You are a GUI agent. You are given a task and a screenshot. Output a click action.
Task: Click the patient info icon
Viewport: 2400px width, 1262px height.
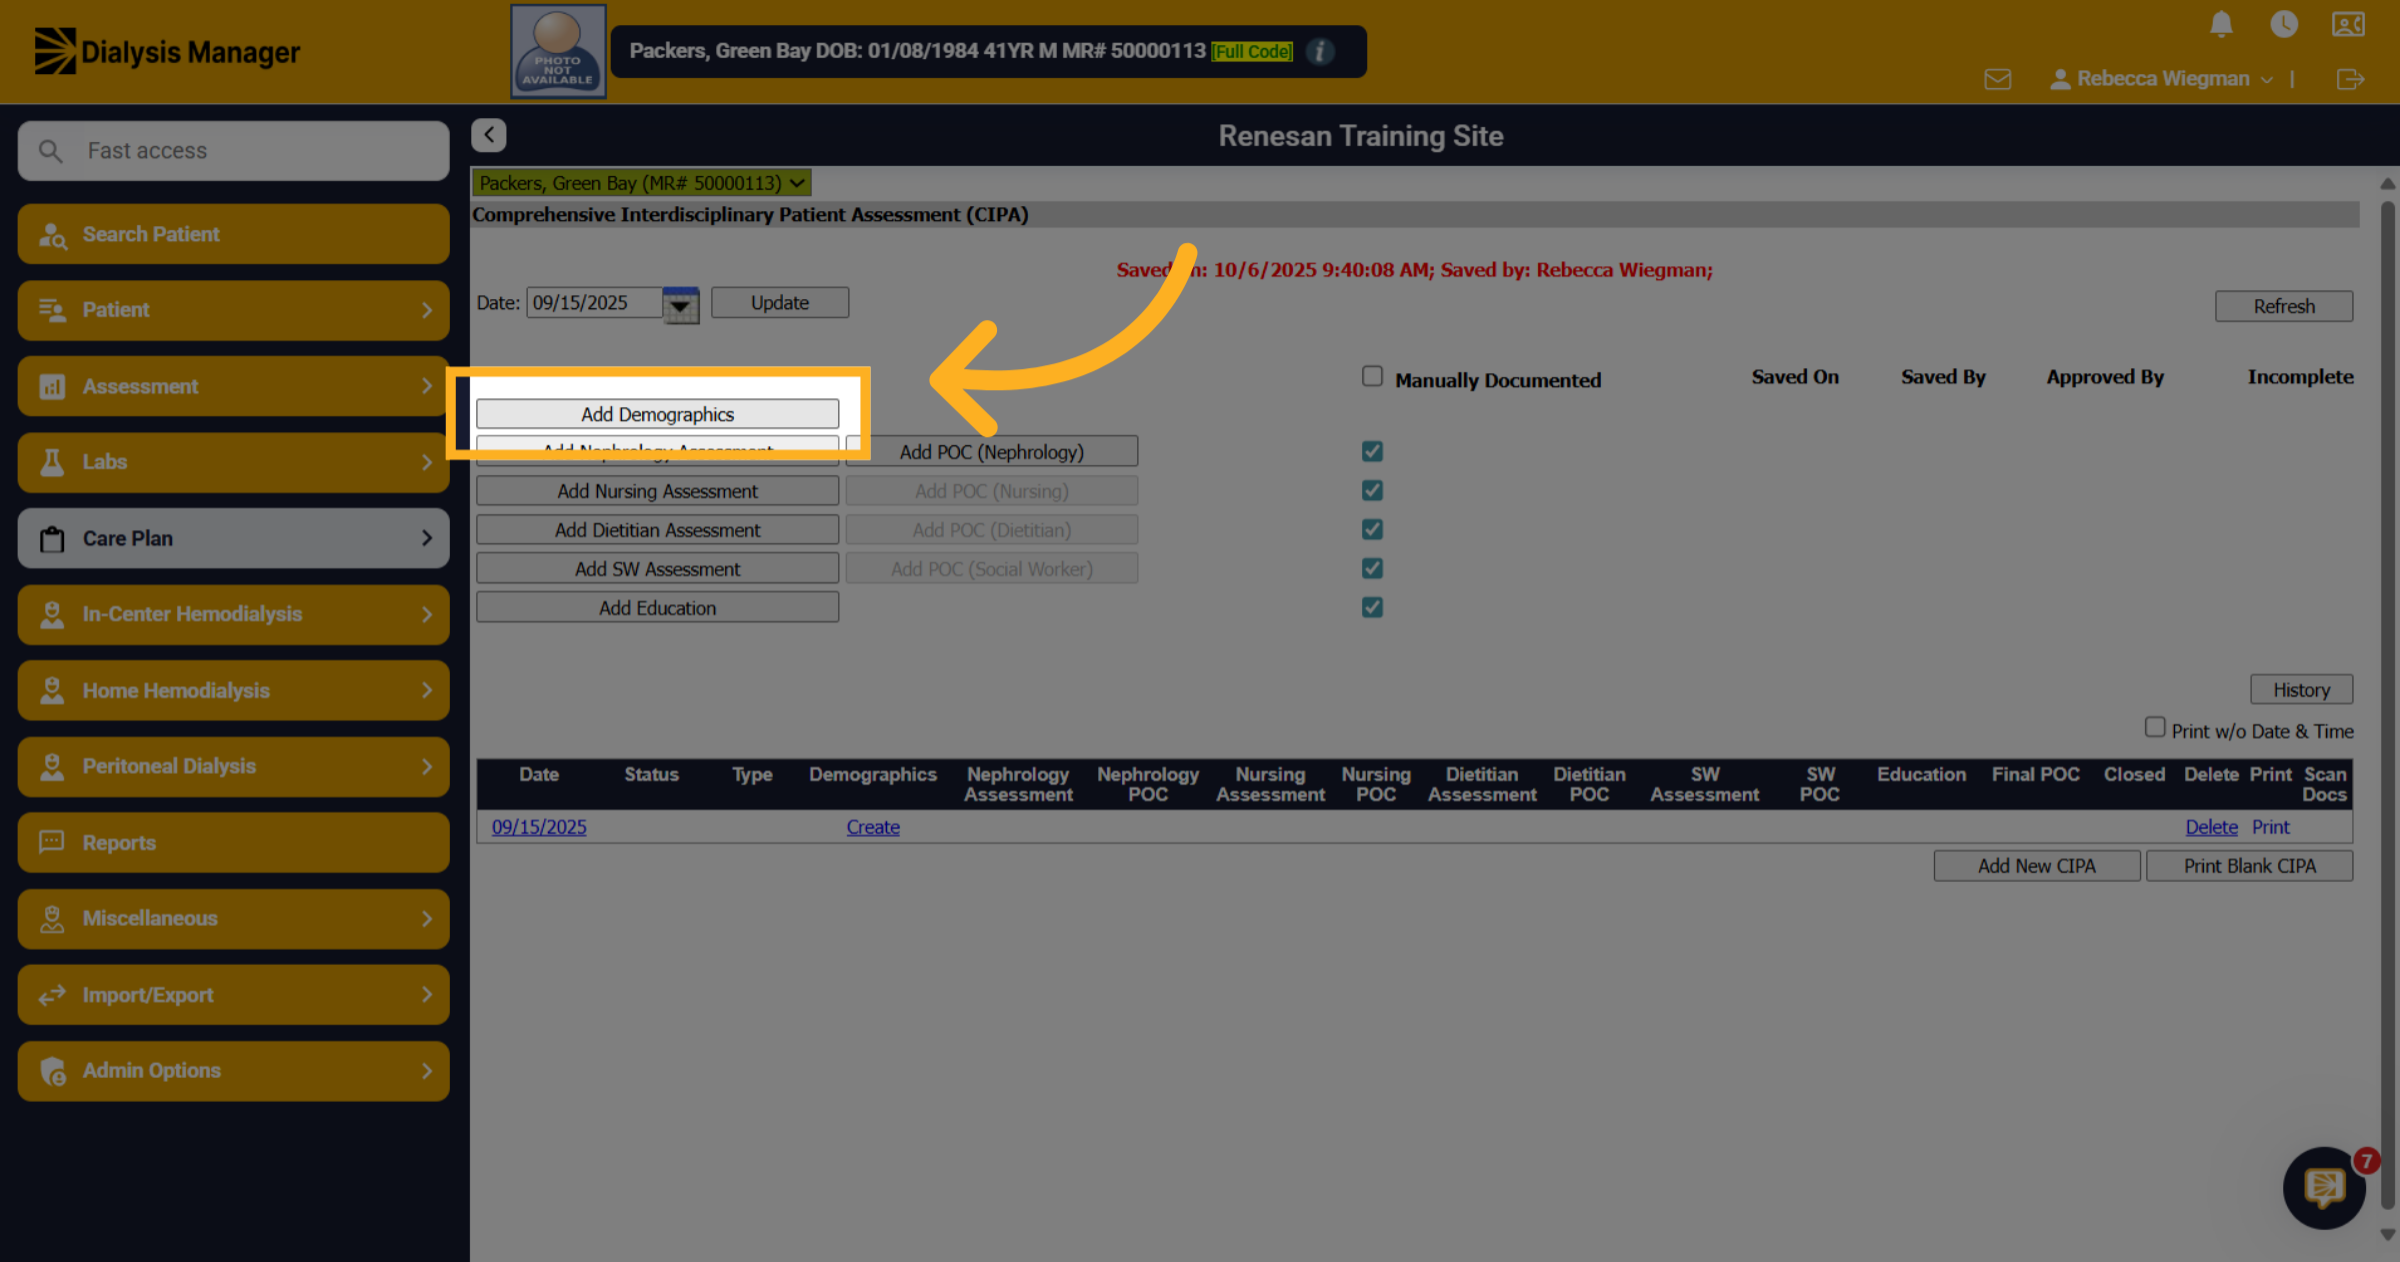click(x=1320, y=51)
